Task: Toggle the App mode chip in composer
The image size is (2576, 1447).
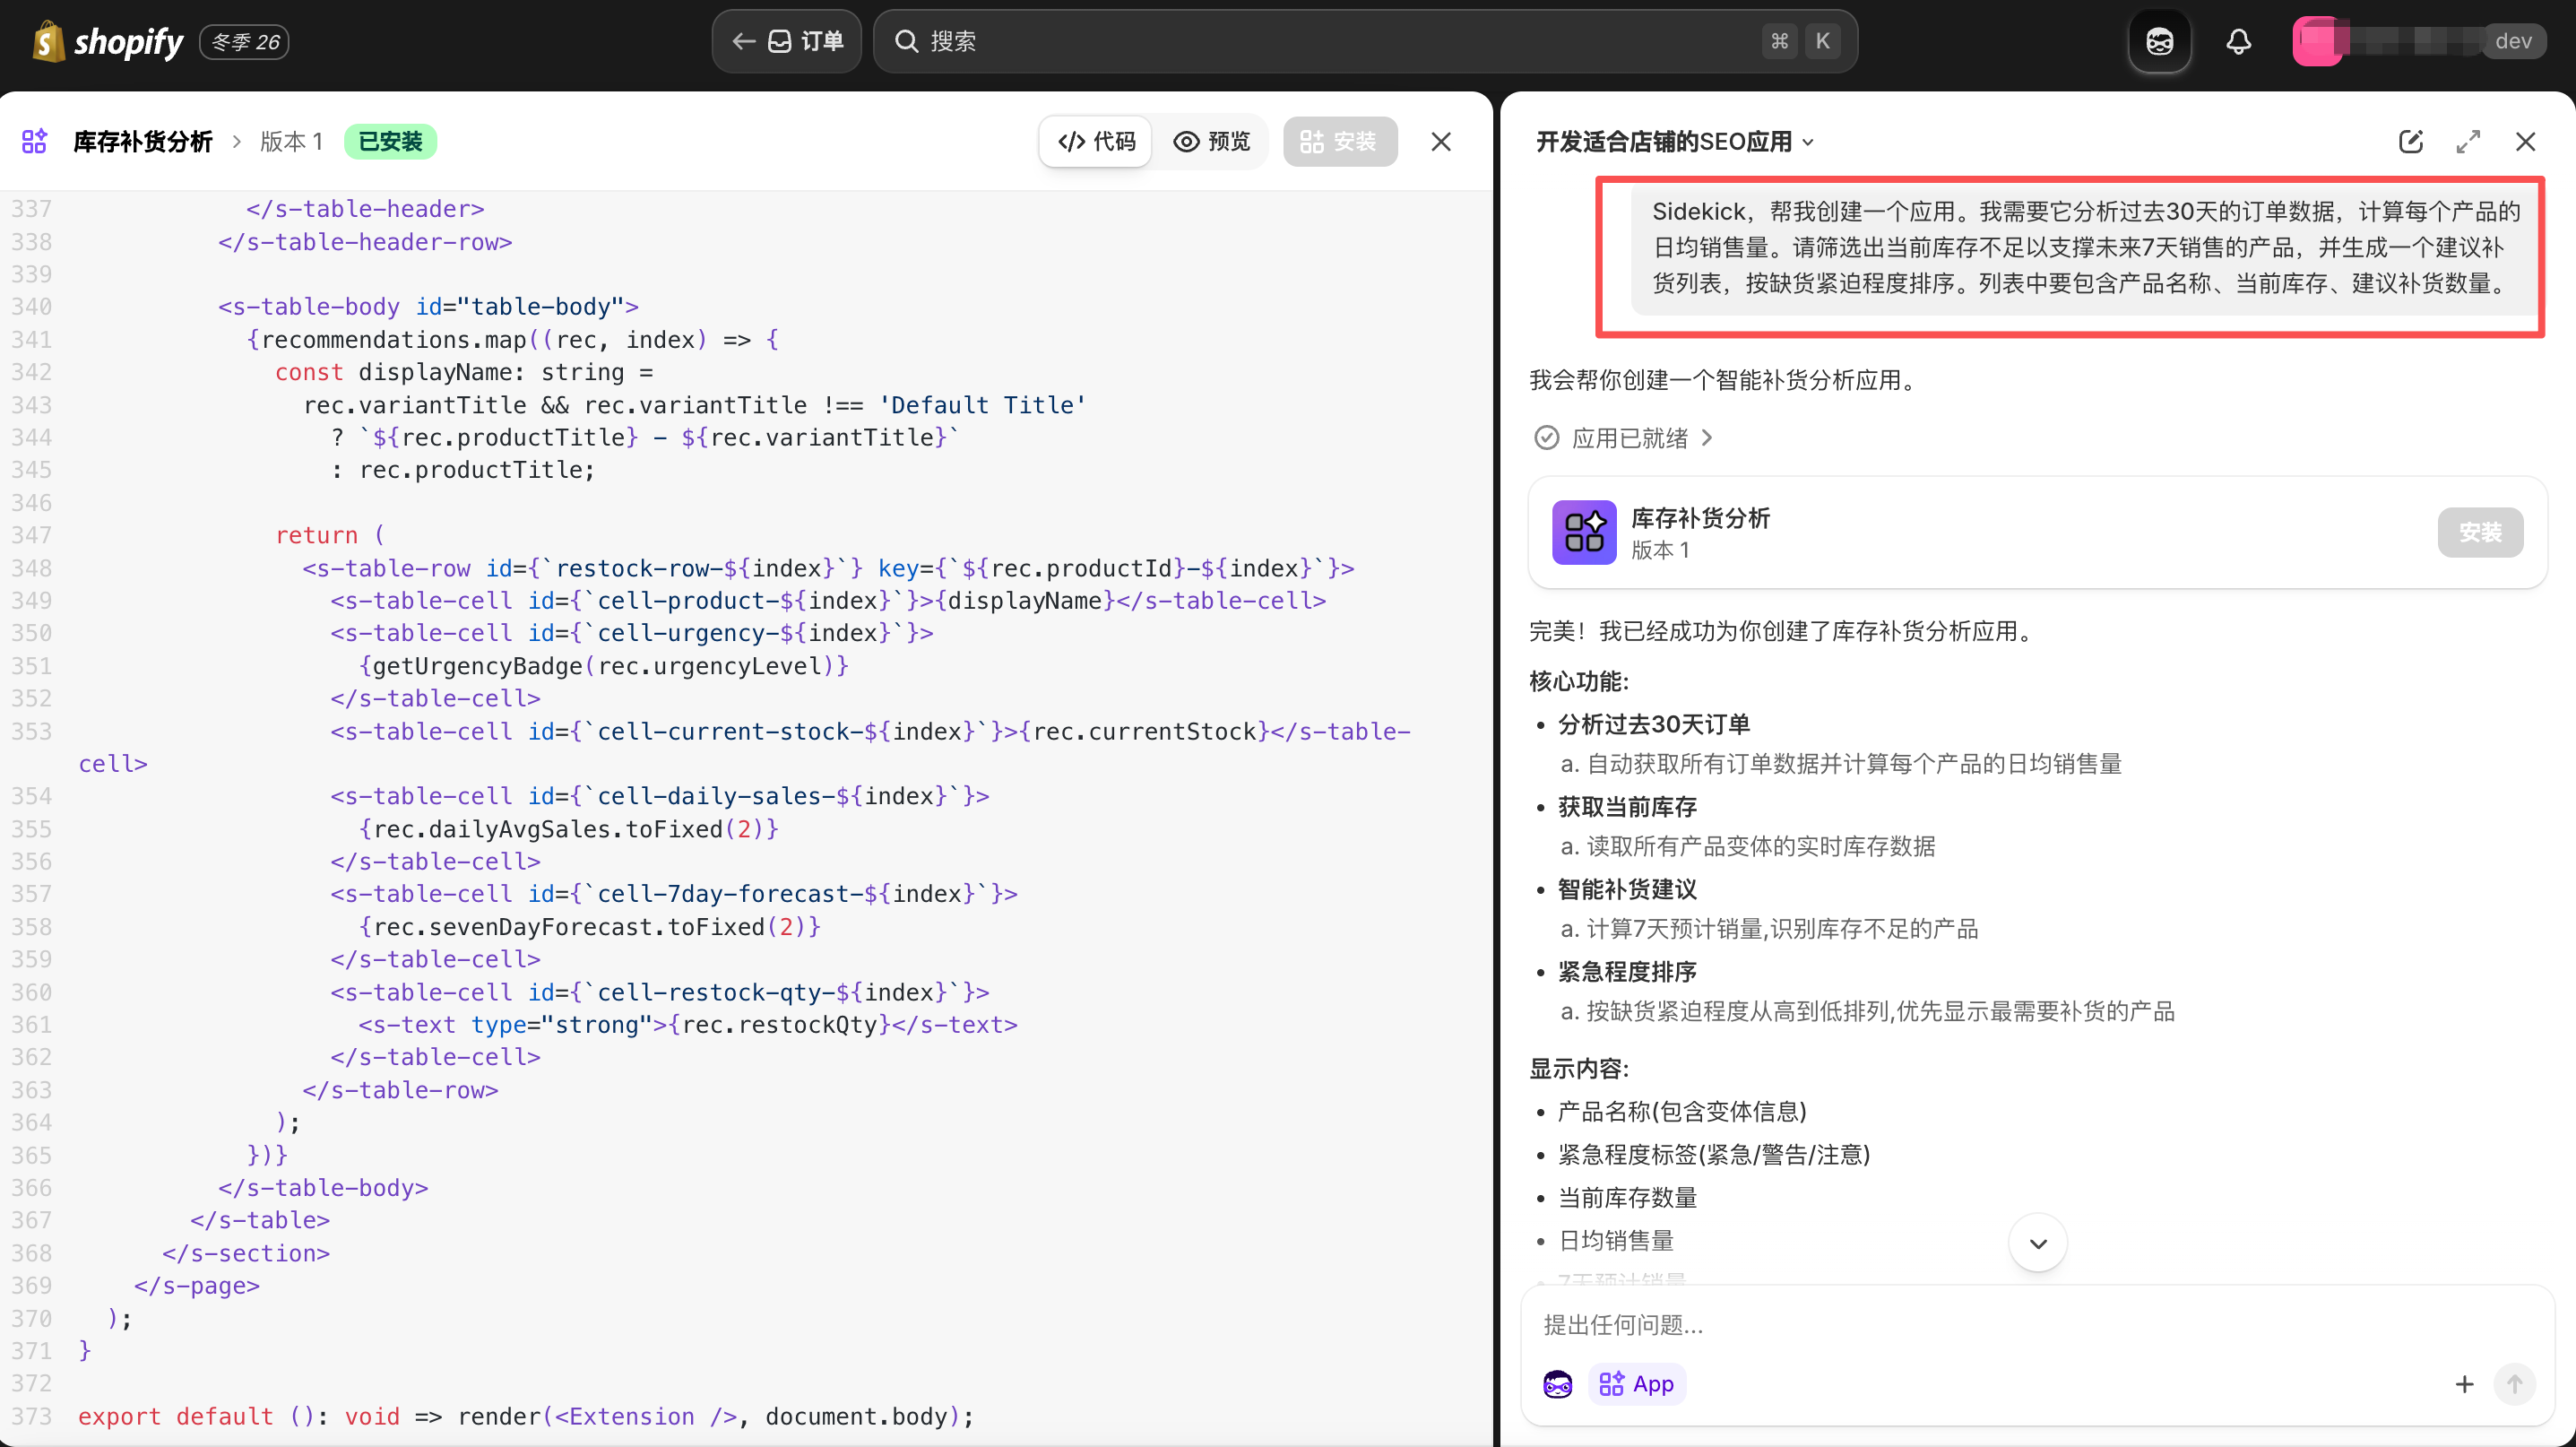Action: [1636, 1383]
